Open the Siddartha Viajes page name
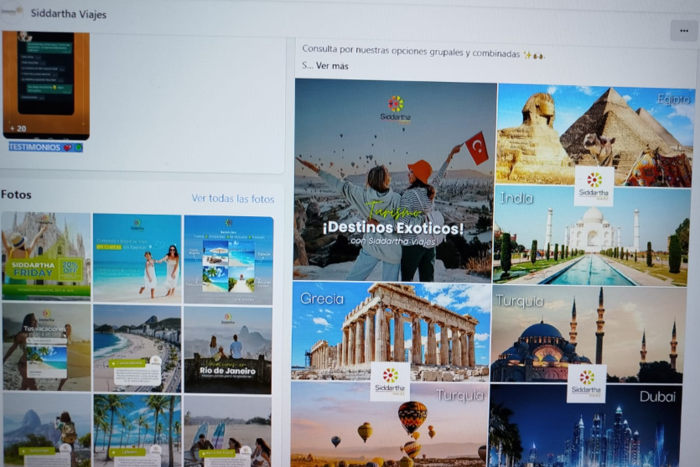Screen dimensions: 700x467 68,14
